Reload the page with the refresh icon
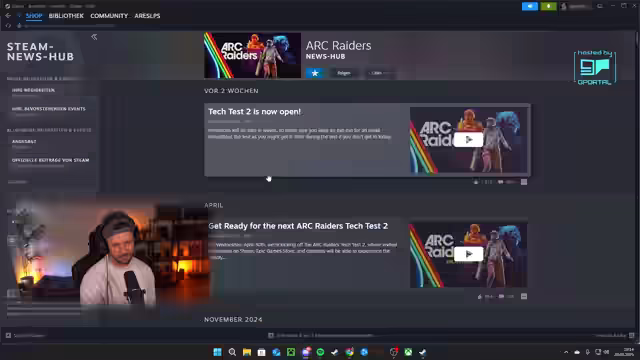 (8, 26)
